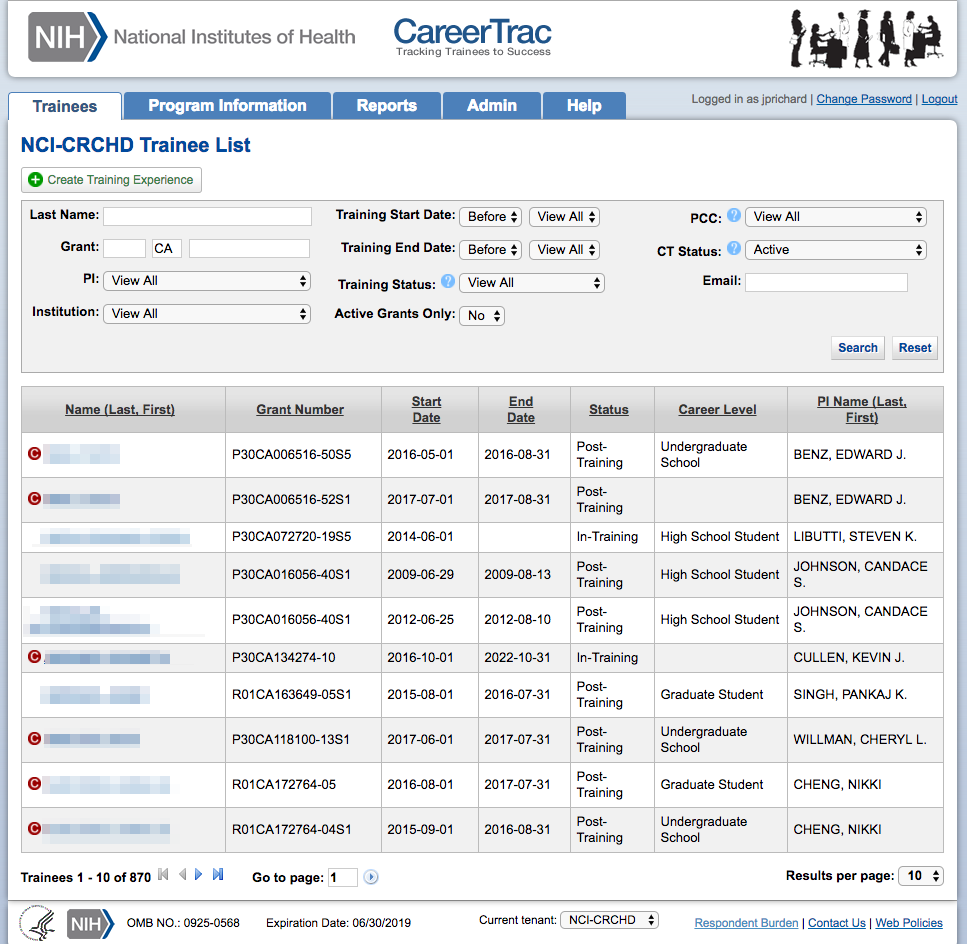Open the PCC help question-mark icon
The width and height of the screenshot is (967, 944).
pos(733,215)
